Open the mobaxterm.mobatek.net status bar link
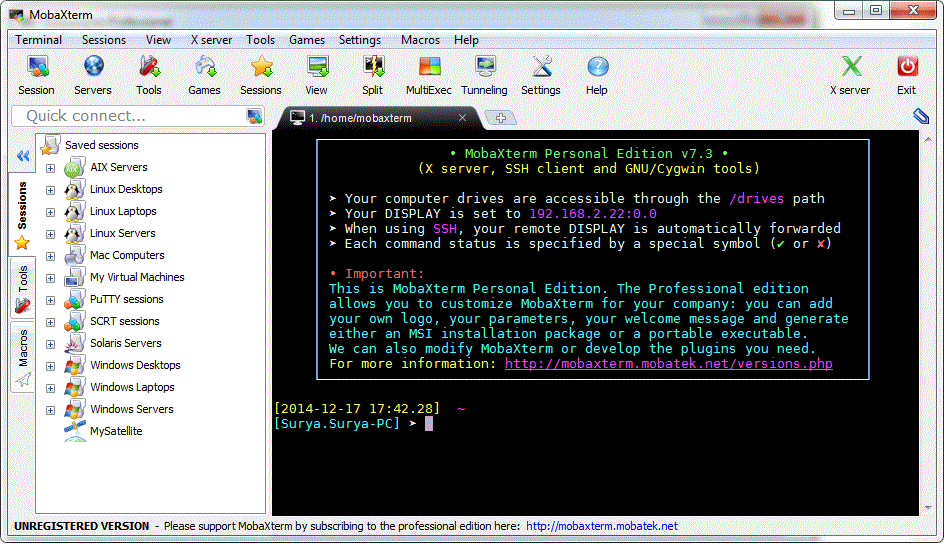Screen dimensions: 946x544 point(602,527)
